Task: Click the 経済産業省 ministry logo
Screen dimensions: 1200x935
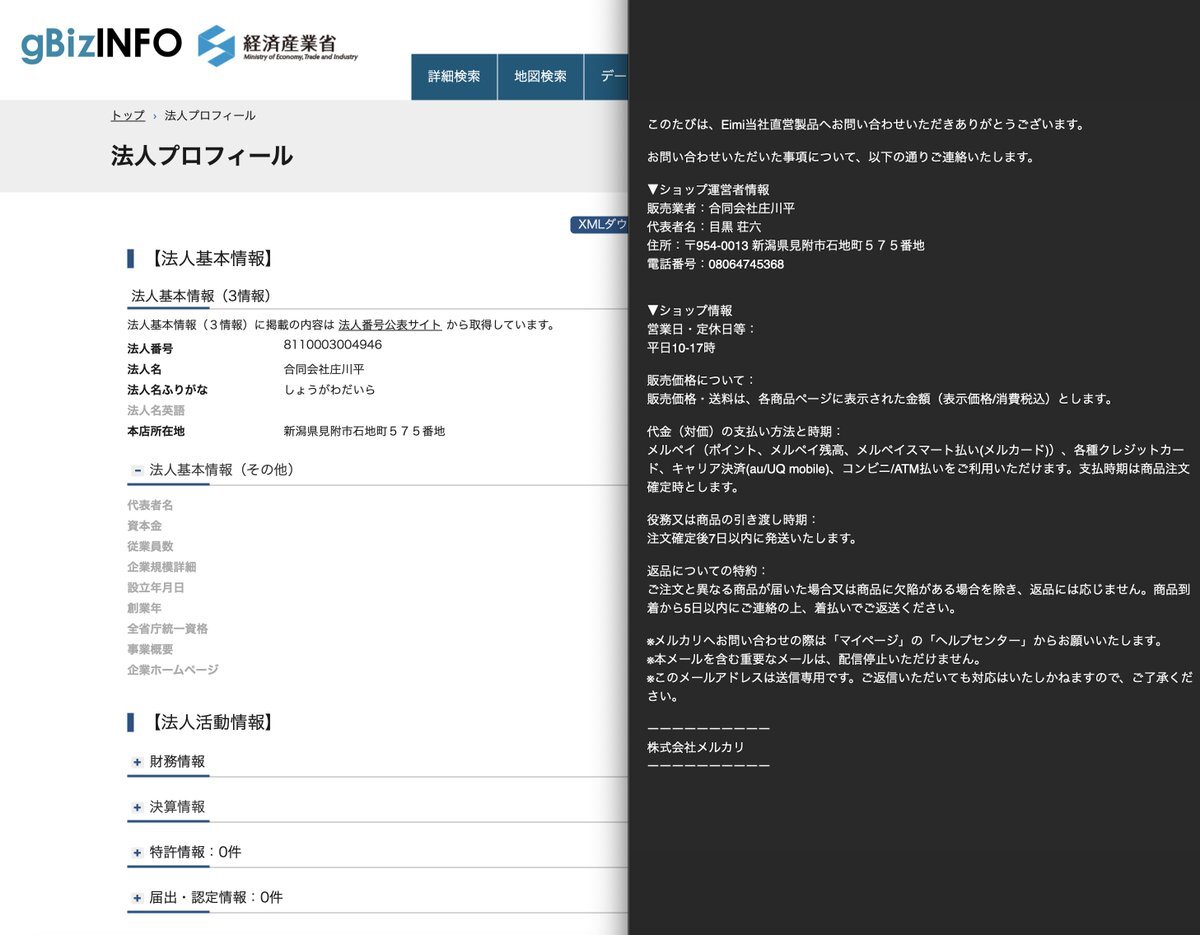Action: [x=277, y=44]
